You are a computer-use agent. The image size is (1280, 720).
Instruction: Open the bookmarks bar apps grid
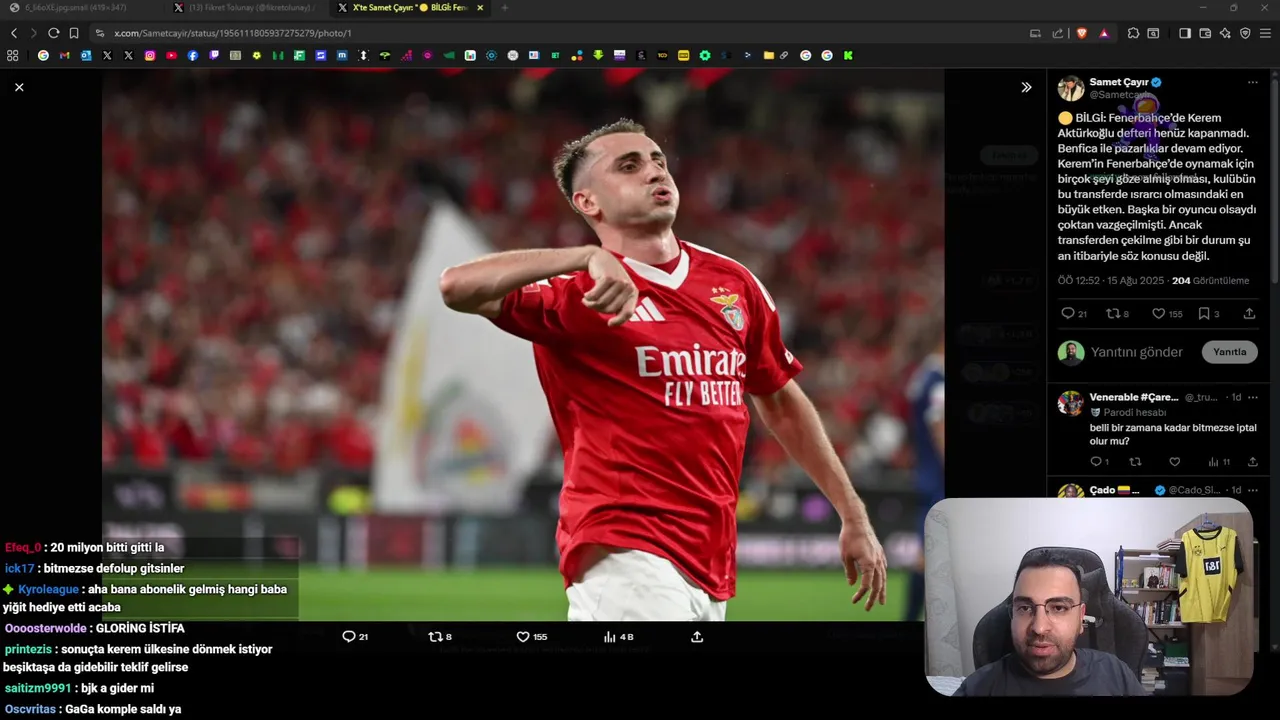(13, 56)
